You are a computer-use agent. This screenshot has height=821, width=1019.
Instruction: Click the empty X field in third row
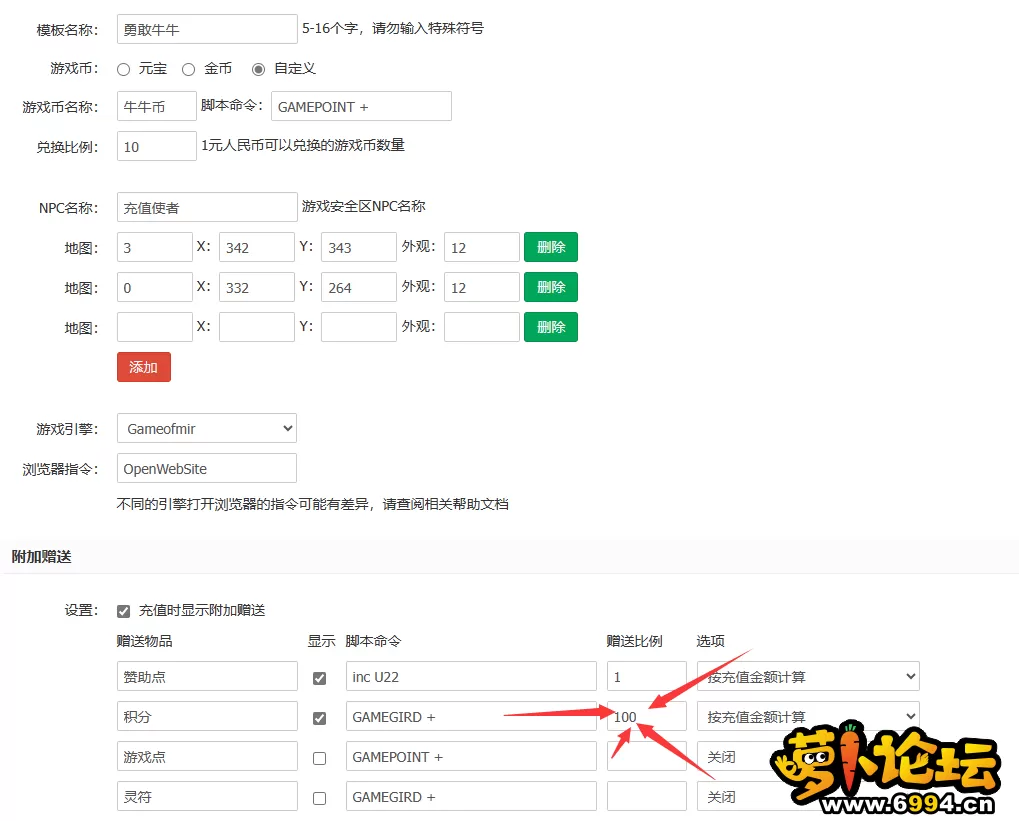pyautogui.click(x=257, y=327)
